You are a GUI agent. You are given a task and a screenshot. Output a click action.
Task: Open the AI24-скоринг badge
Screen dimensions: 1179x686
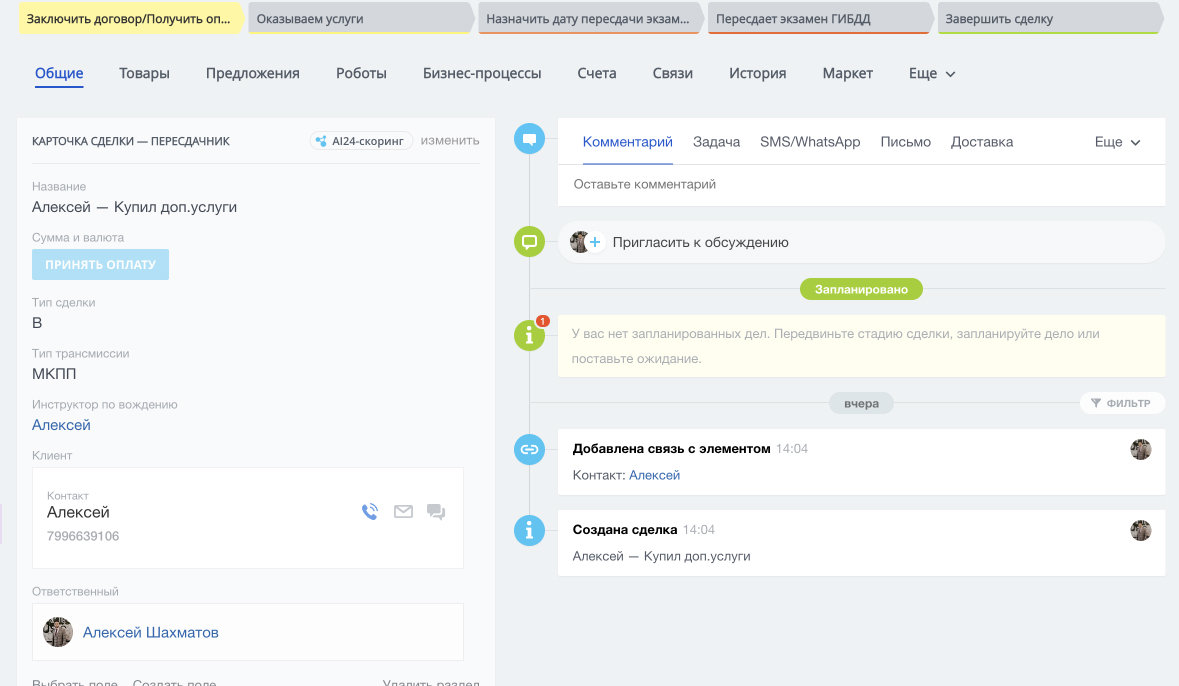click(361, 141)
